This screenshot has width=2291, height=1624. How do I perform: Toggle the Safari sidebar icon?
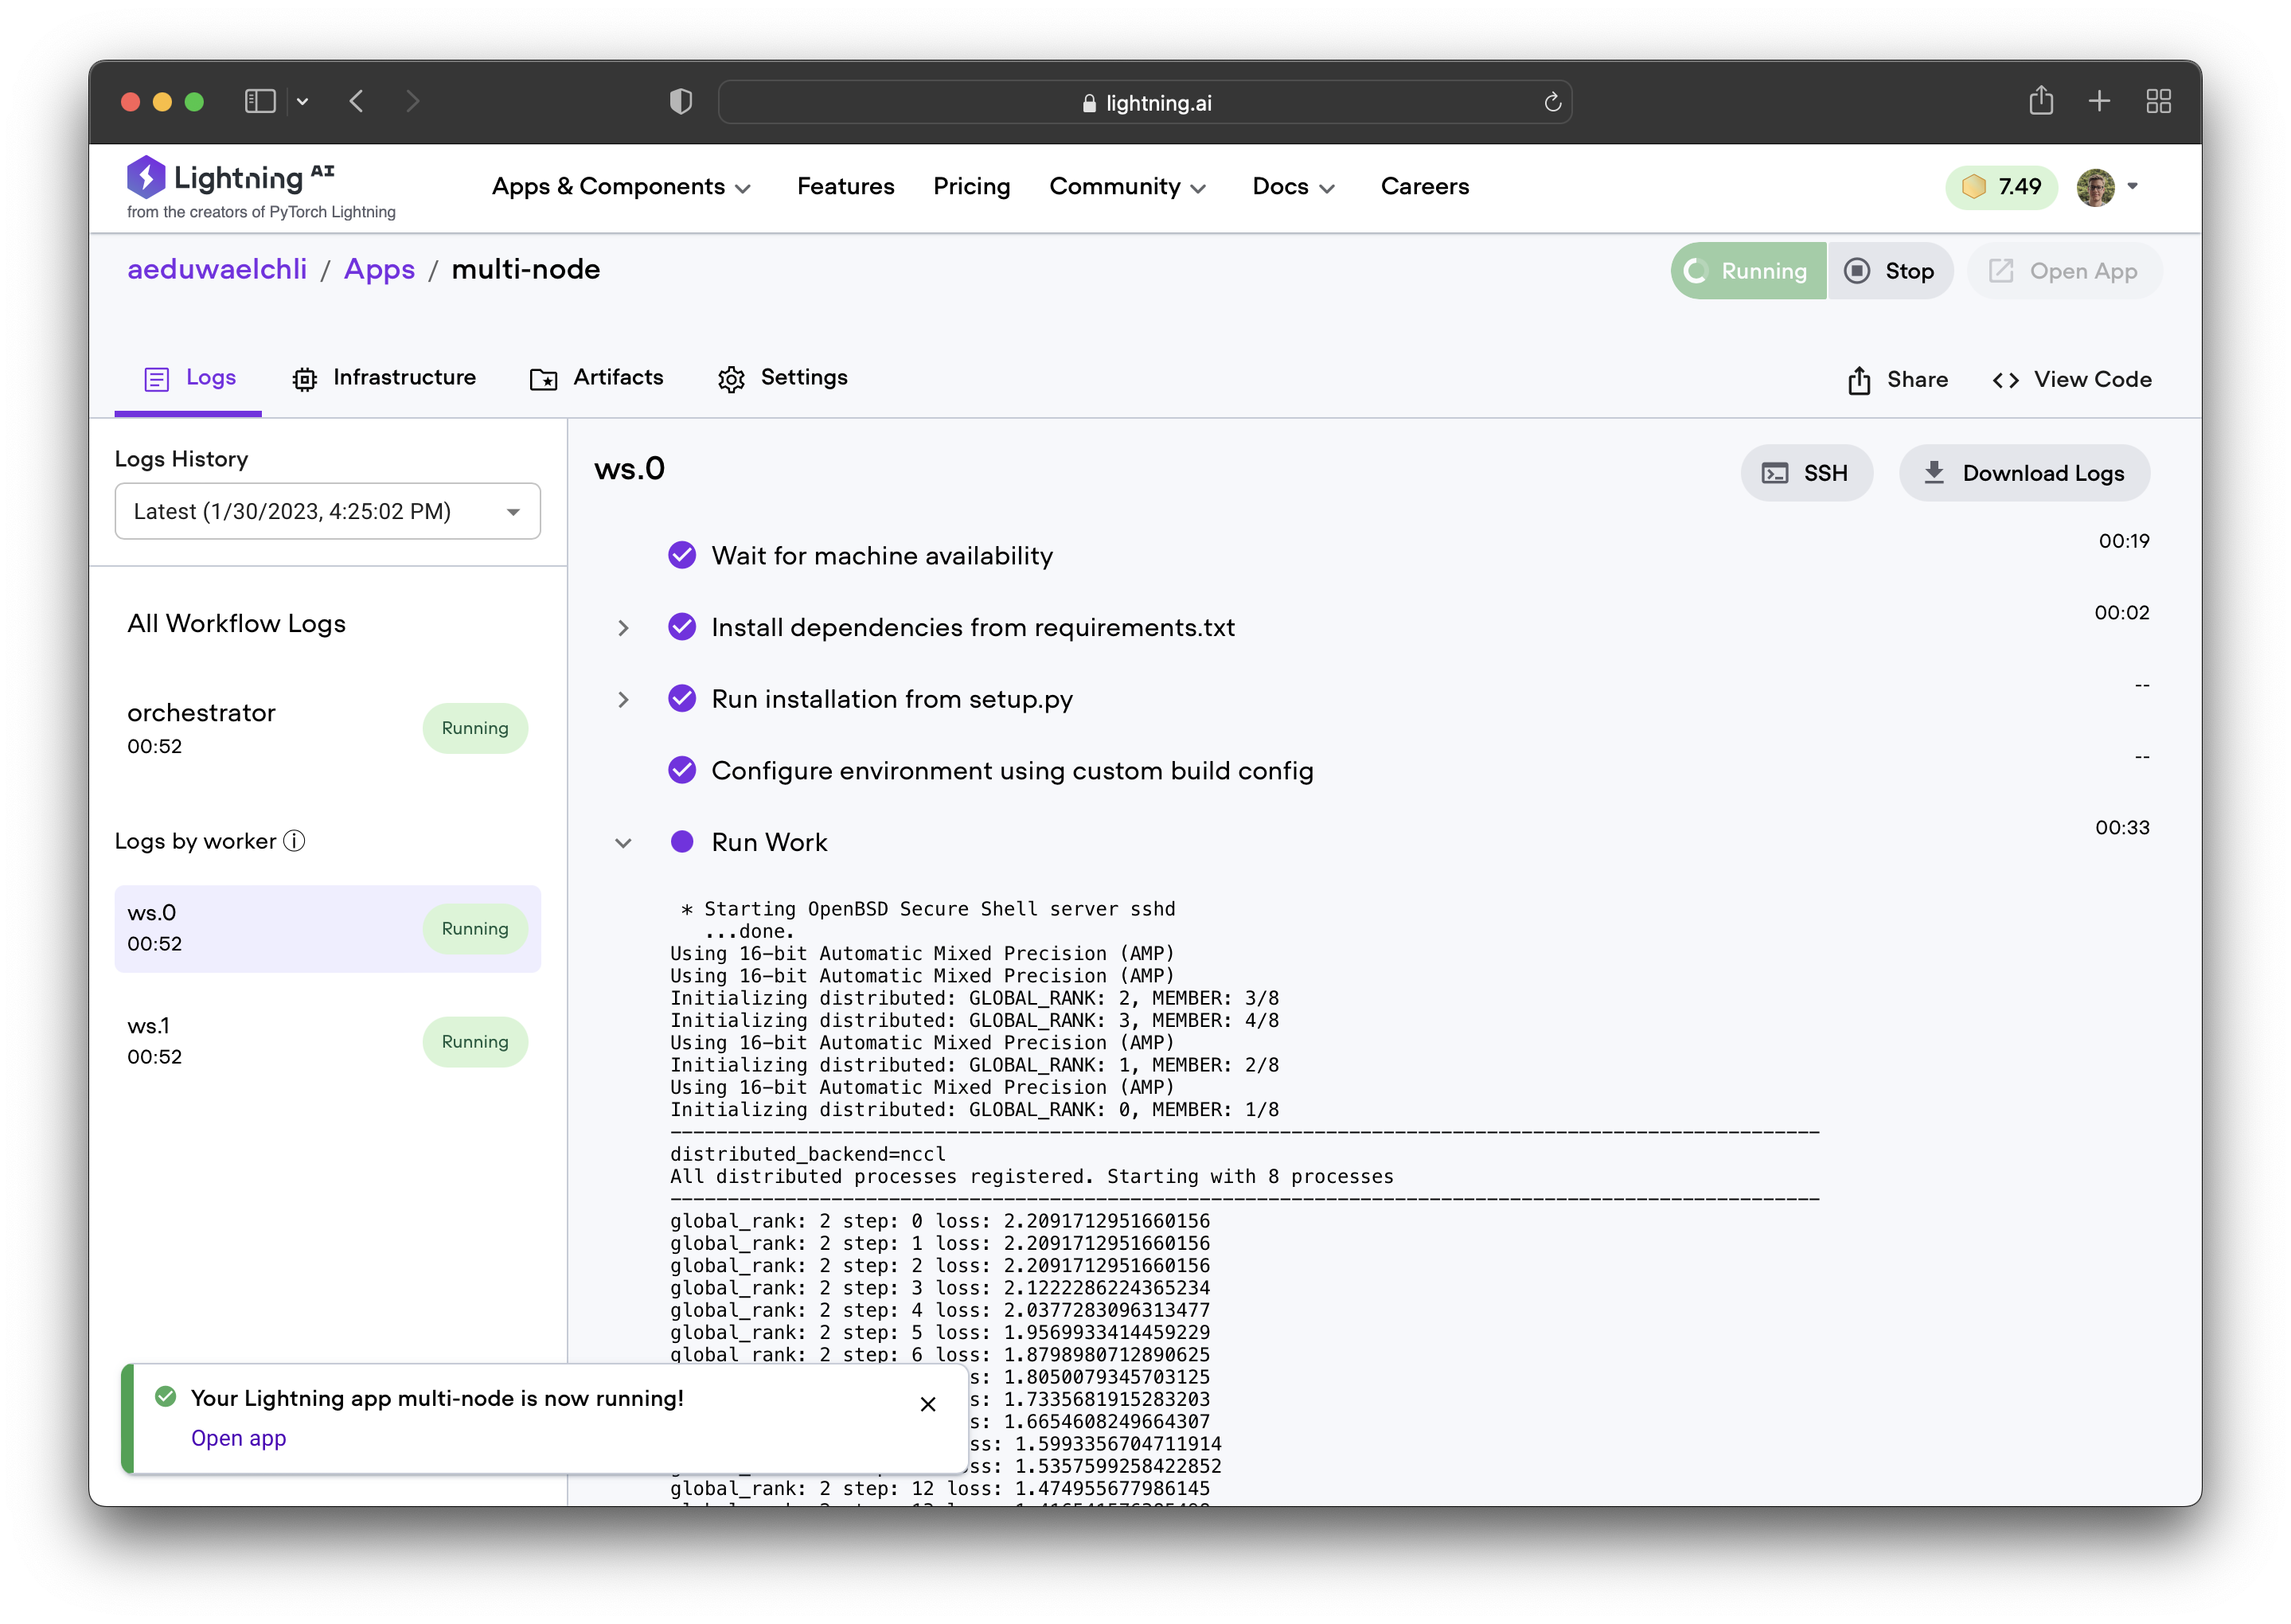[x=260, y=101]
